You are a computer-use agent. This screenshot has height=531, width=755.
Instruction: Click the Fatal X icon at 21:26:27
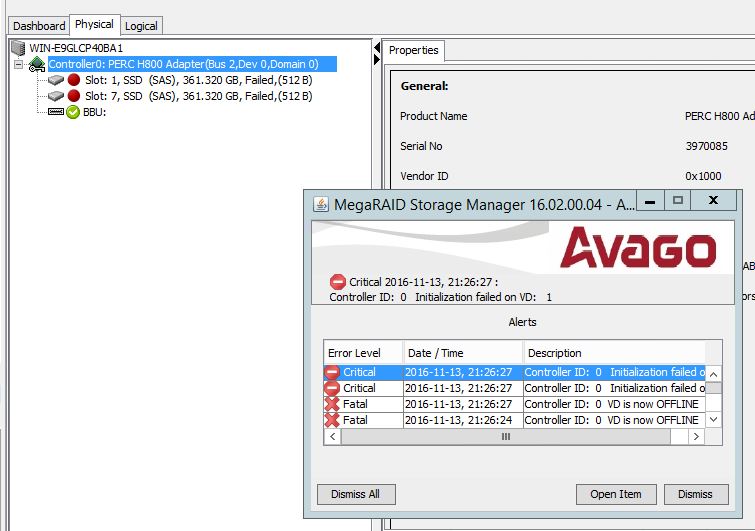coord(332,404)
